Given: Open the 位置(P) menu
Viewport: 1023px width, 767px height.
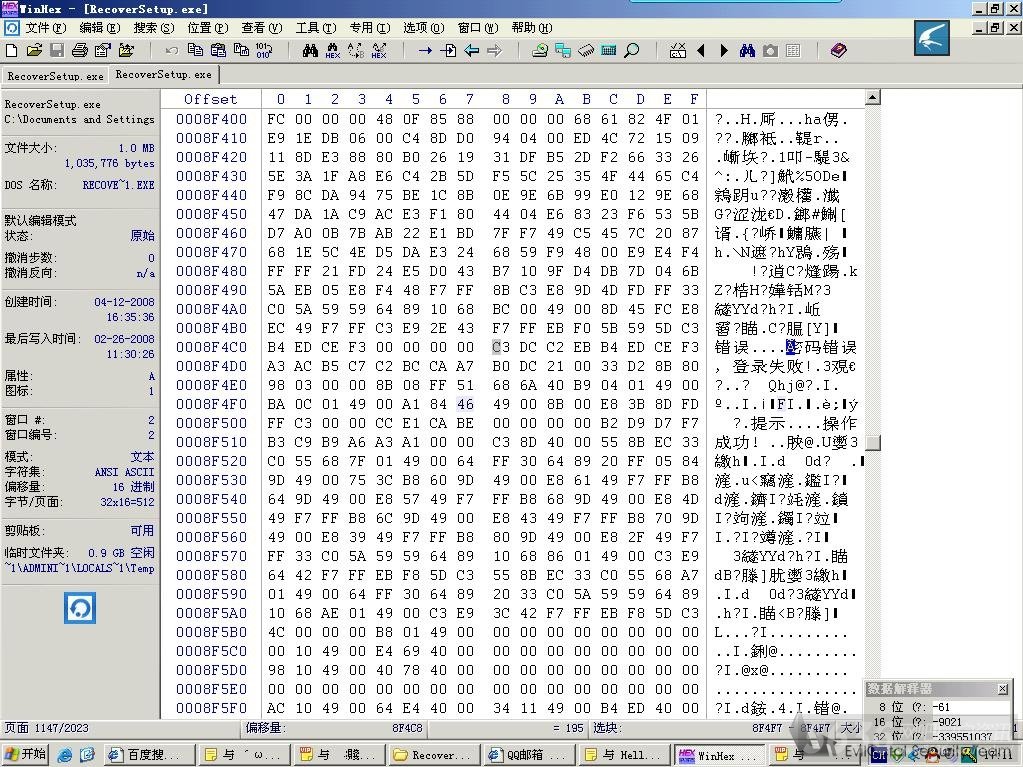Looking at the screenshot, I should 207,28.
